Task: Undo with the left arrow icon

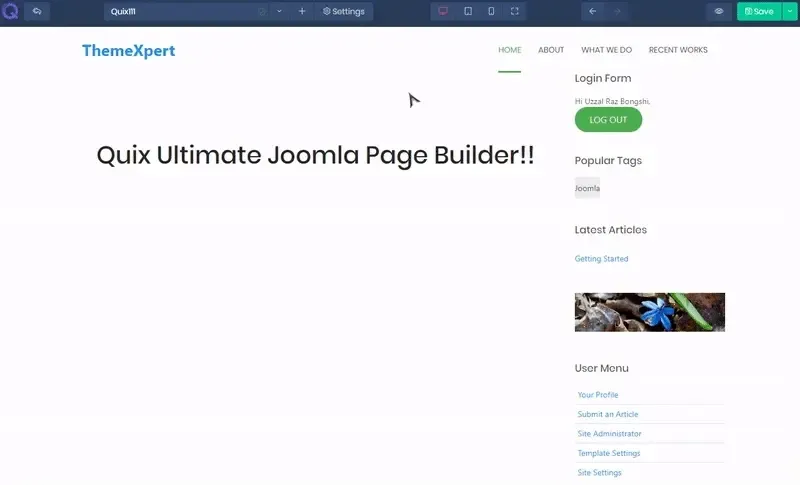Action: click(592, 11)
